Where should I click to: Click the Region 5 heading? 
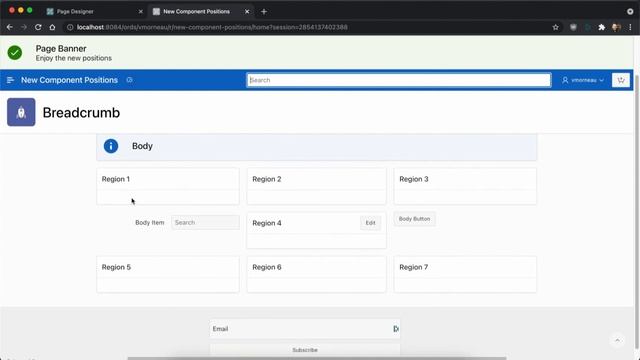[116, 267]
